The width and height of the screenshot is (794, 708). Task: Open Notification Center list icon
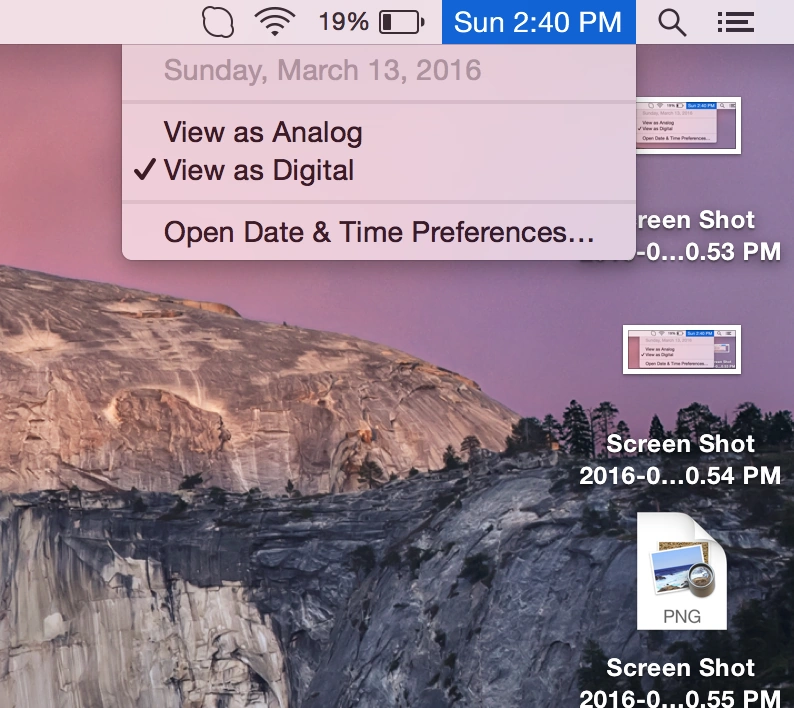click(x=736, y=22)
